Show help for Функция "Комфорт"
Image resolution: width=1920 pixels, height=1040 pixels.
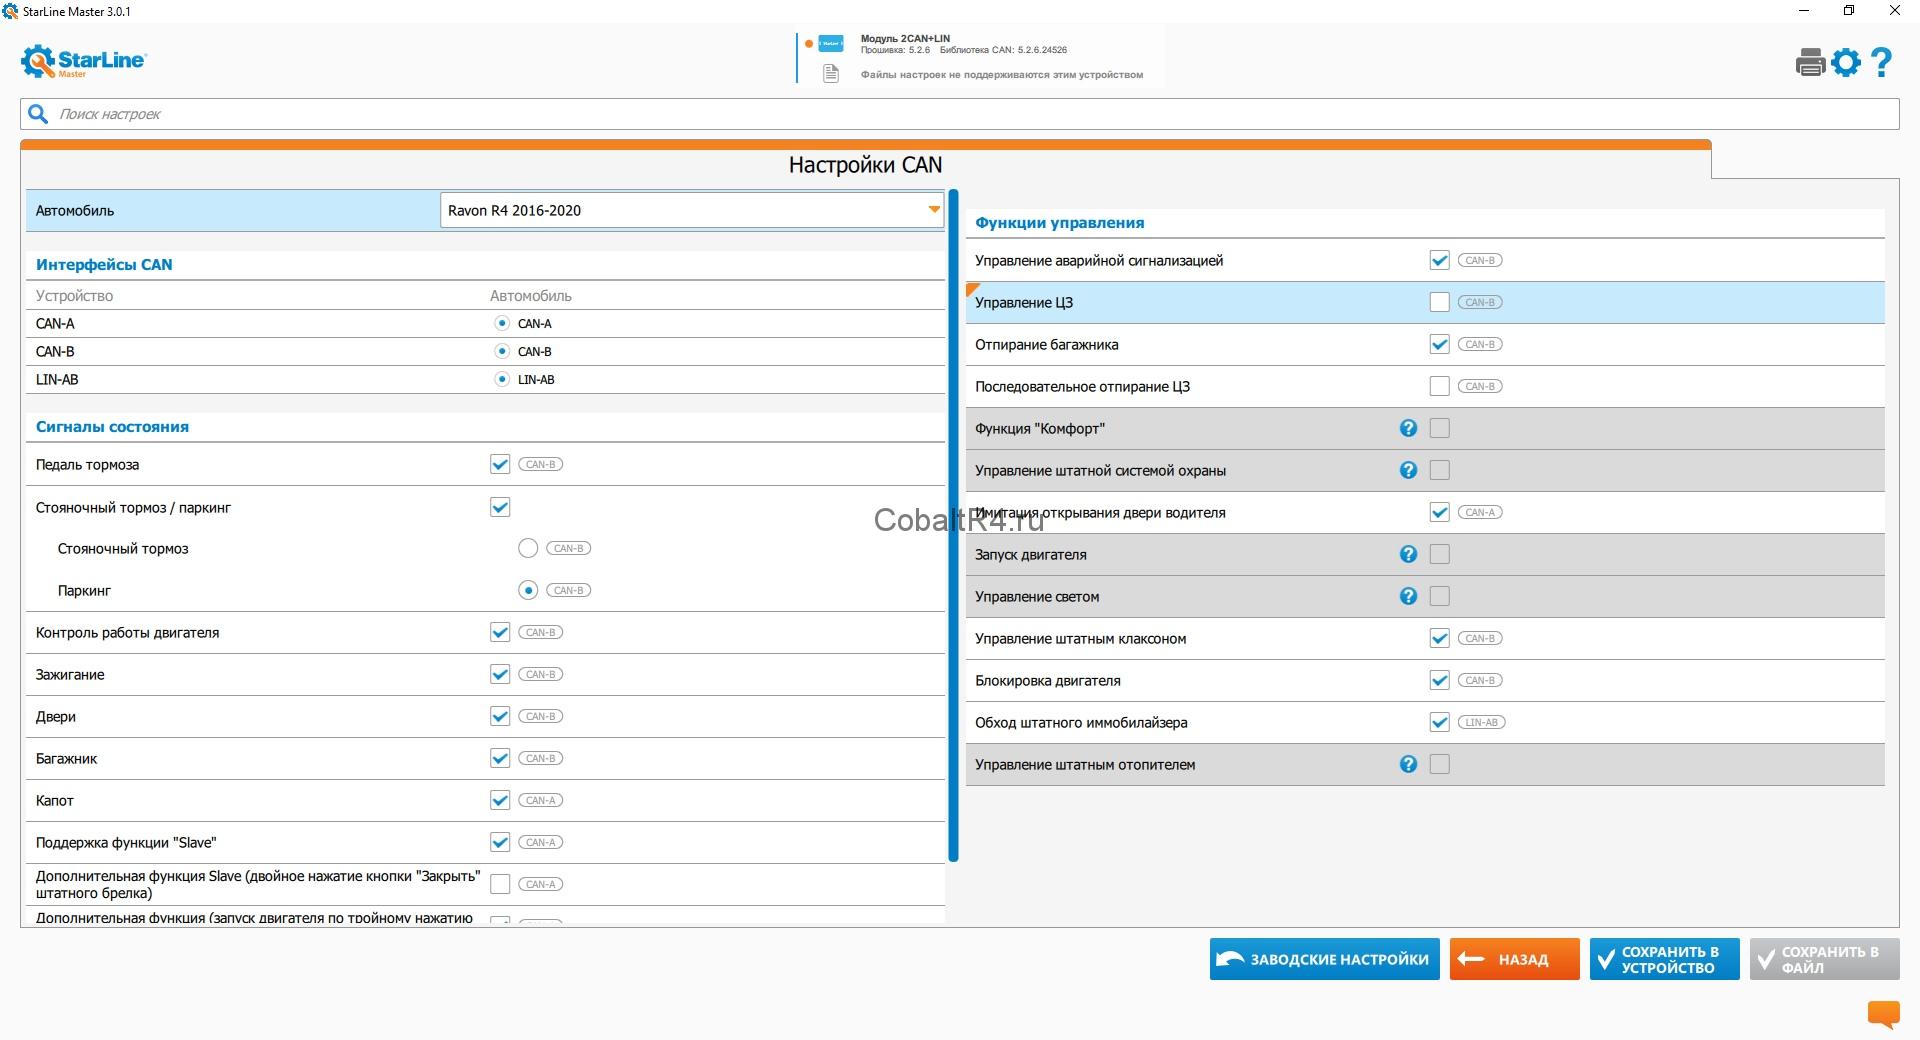[x=1408, y=428]
